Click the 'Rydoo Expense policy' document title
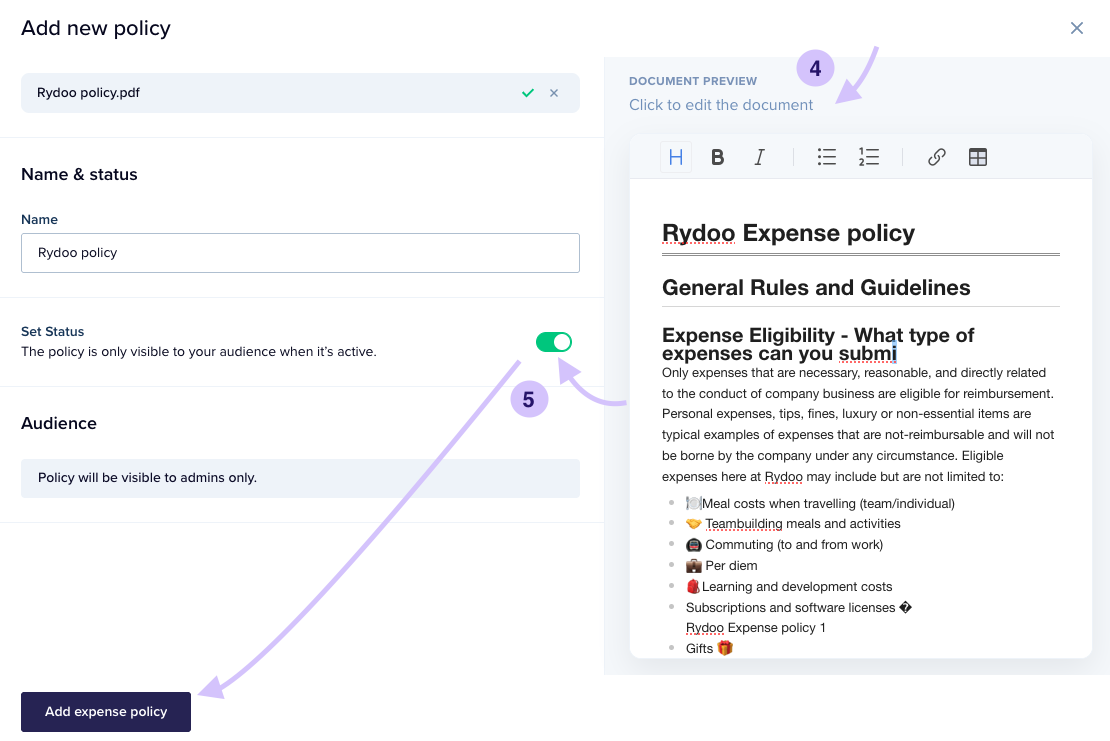Image resolution: width=1110 pixels, height=741 pixels. [788, 233]
